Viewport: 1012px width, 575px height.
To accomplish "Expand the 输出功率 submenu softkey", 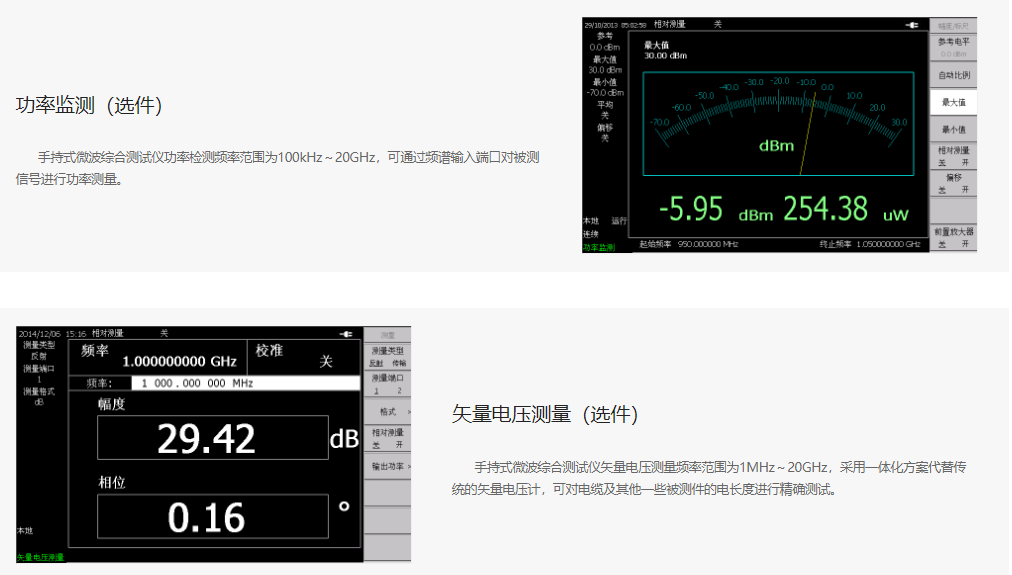I will 387,466.
